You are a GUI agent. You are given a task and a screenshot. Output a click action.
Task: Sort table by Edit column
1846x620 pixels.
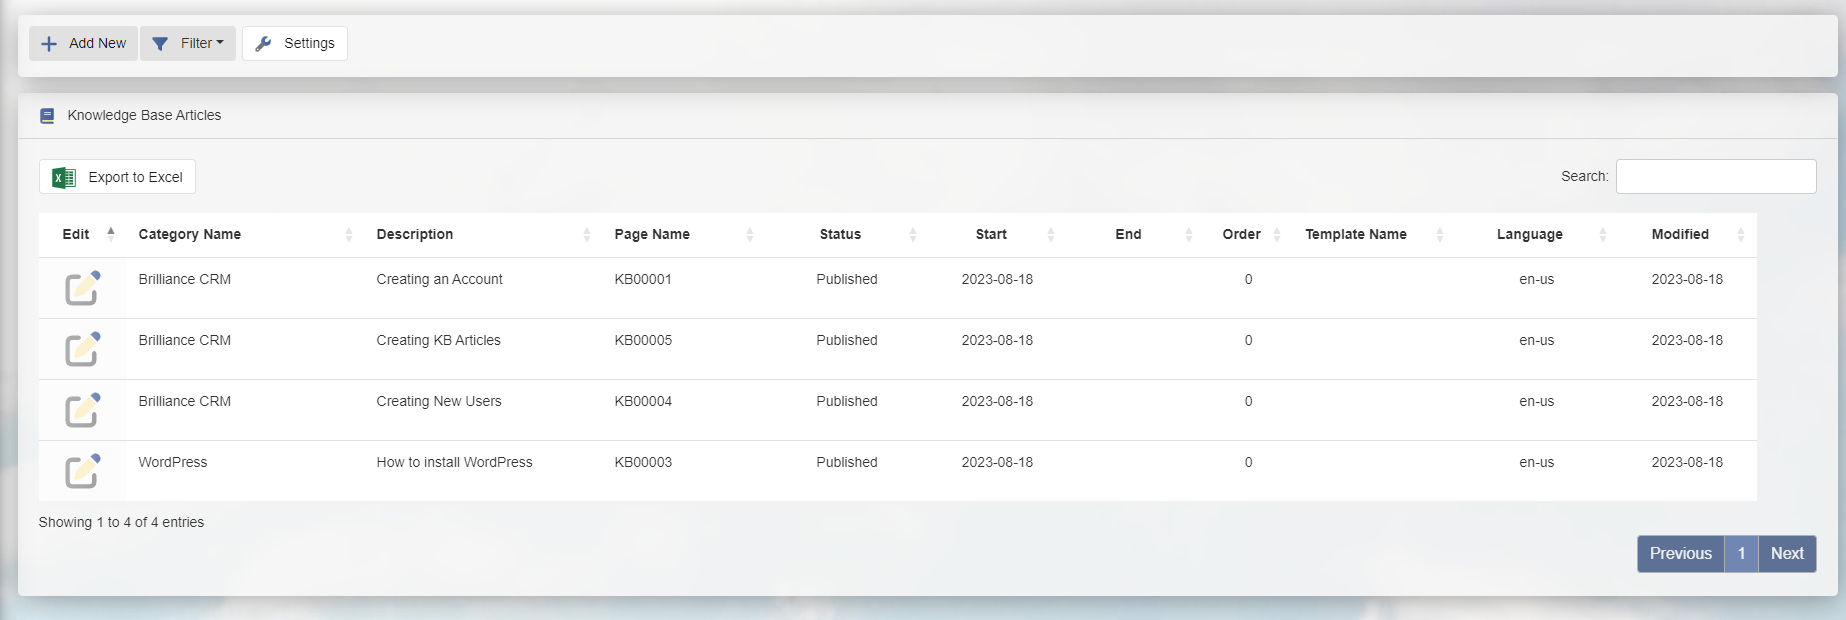[x=82, y=234]
